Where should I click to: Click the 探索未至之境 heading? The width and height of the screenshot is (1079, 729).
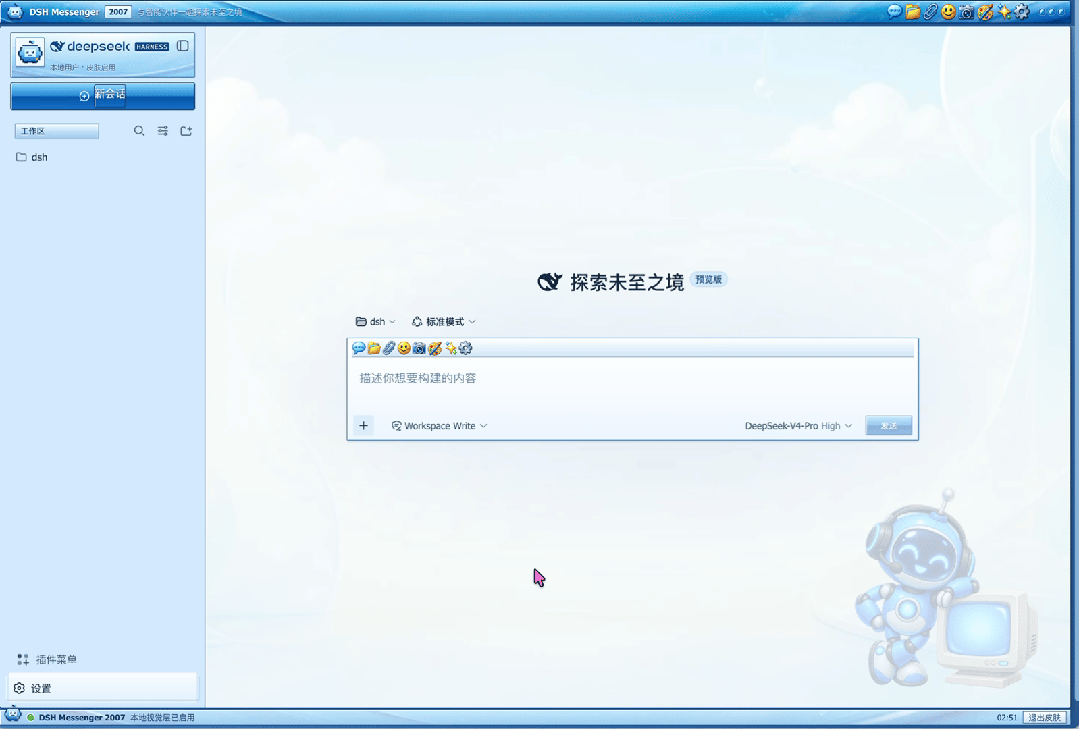pos(627,282)
